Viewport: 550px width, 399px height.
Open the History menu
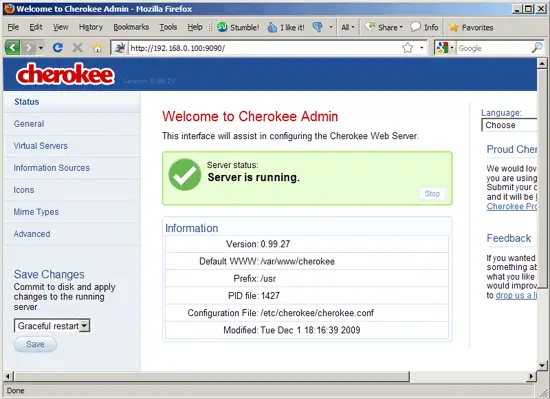[90, 27]
